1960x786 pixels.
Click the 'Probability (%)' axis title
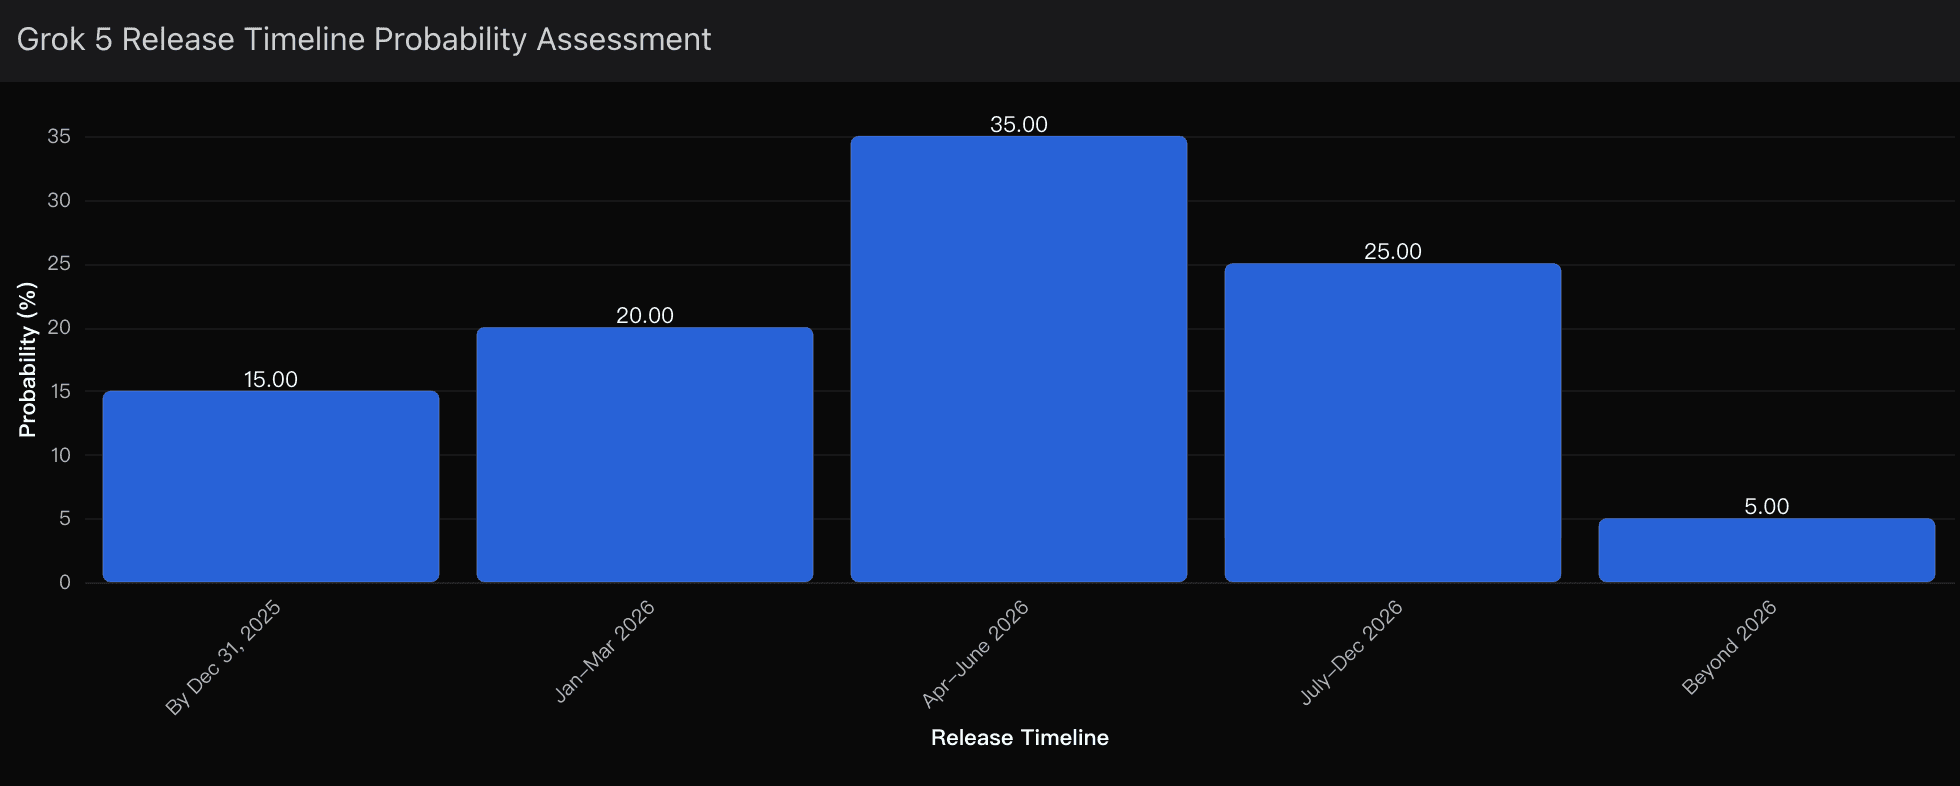27,359
